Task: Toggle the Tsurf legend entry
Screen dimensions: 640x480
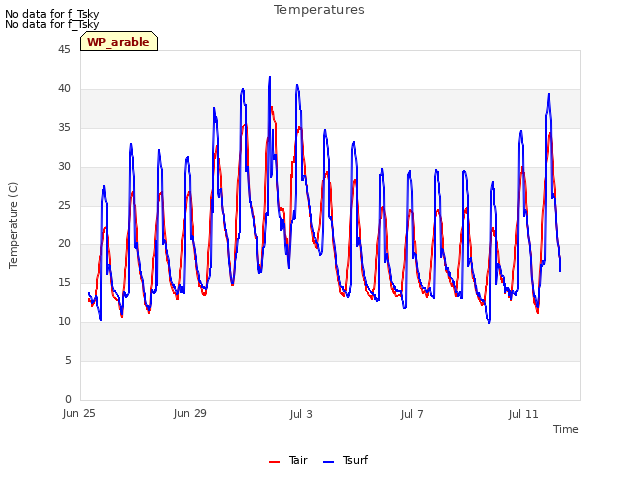Action: pos(345,460)
